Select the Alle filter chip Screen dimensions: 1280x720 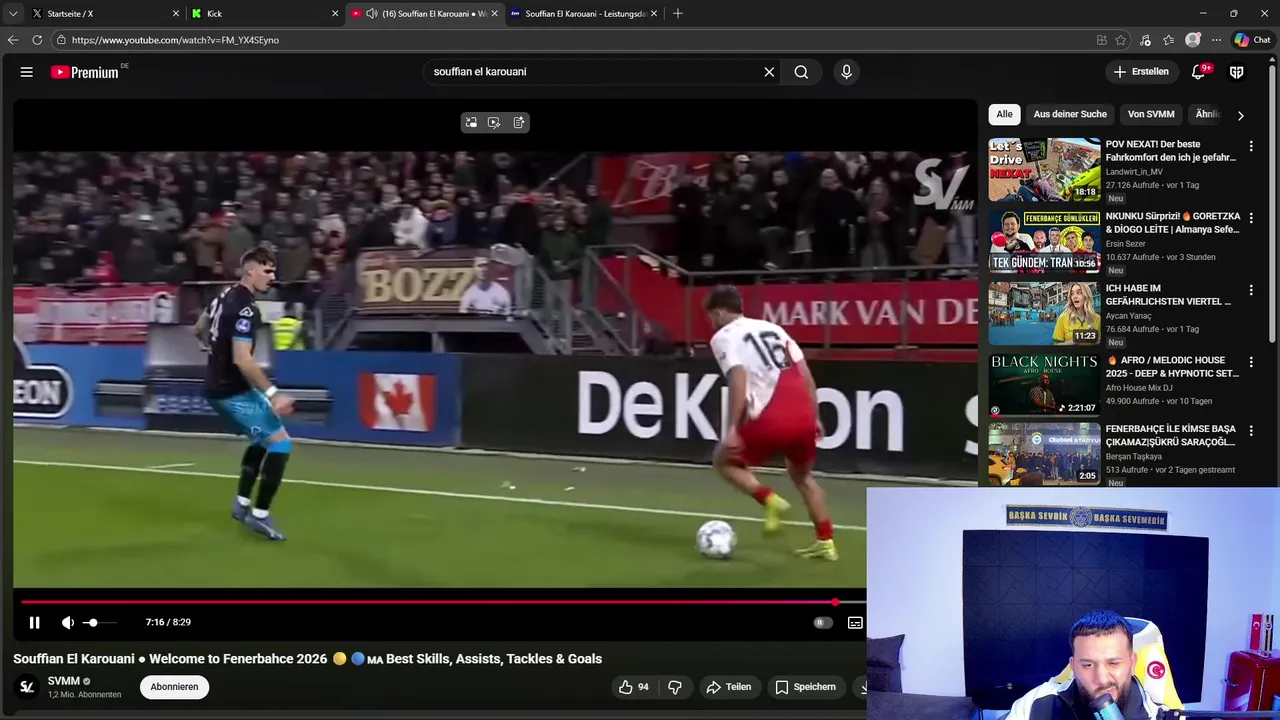(1004, 114)
